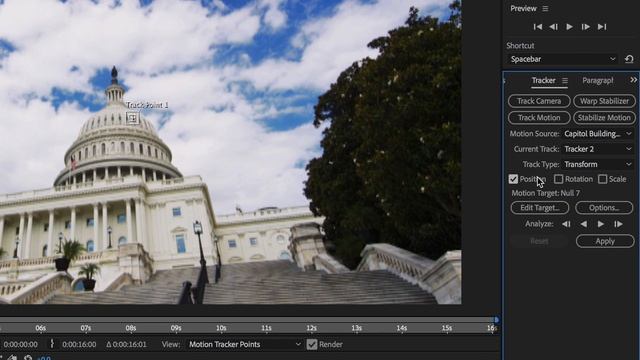This screenshot has height=360, width=640.
Task: Click the 0:00:16:00 out-point timecode
Action: tap(79, 344)
